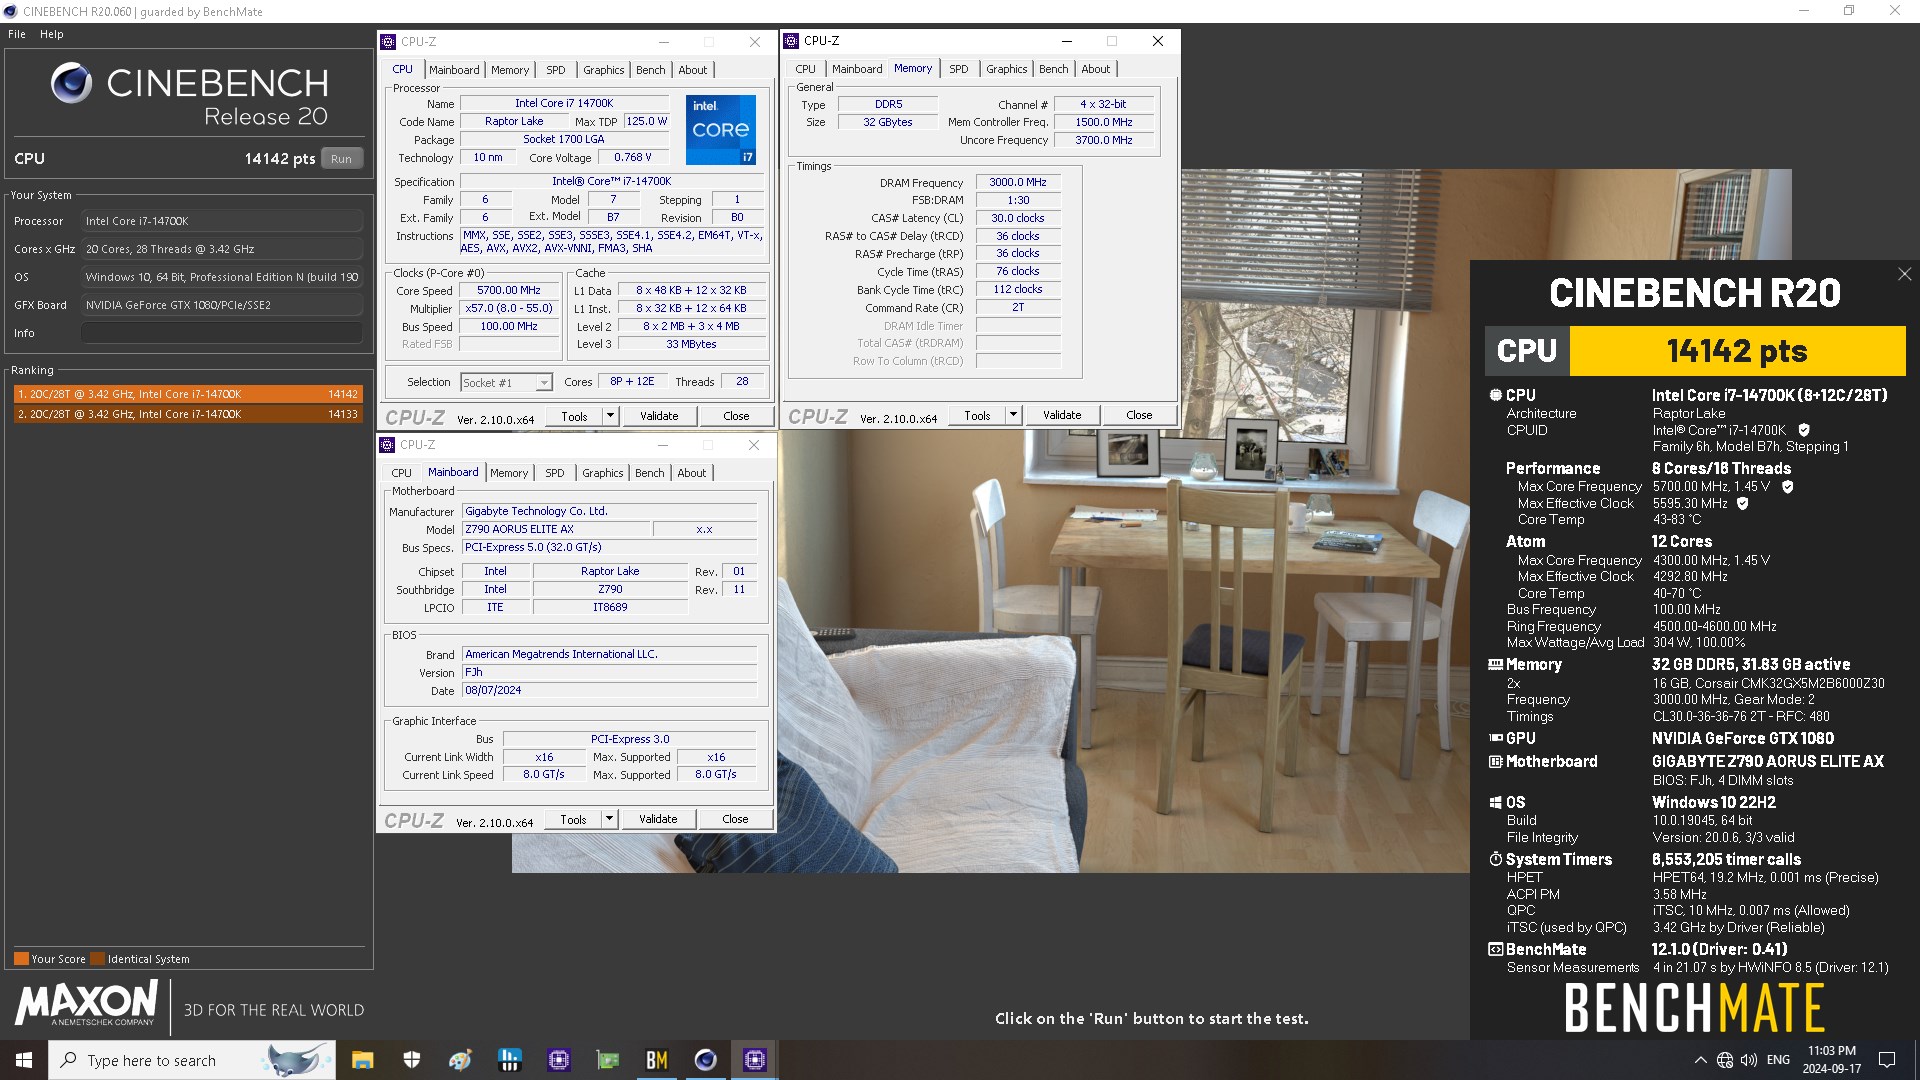1920x1080 pixels.
Task: Open Tools dropdown arrow in CPU-Z Memory window
Action: tap(1013, 415)
